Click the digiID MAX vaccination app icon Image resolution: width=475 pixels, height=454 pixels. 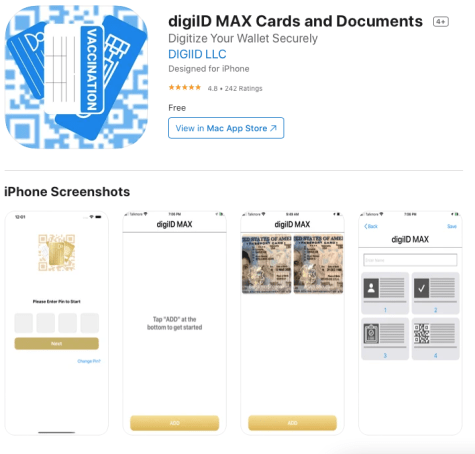[x=76, y=77]
